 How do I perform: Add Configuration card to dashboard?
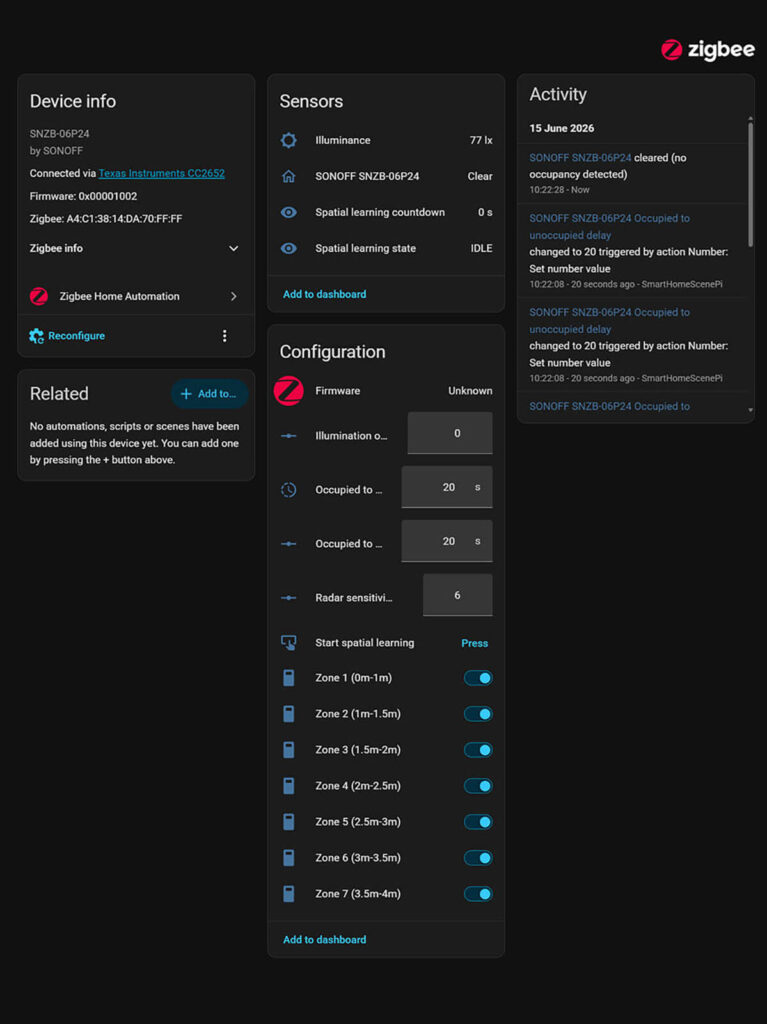click(324, 940)
